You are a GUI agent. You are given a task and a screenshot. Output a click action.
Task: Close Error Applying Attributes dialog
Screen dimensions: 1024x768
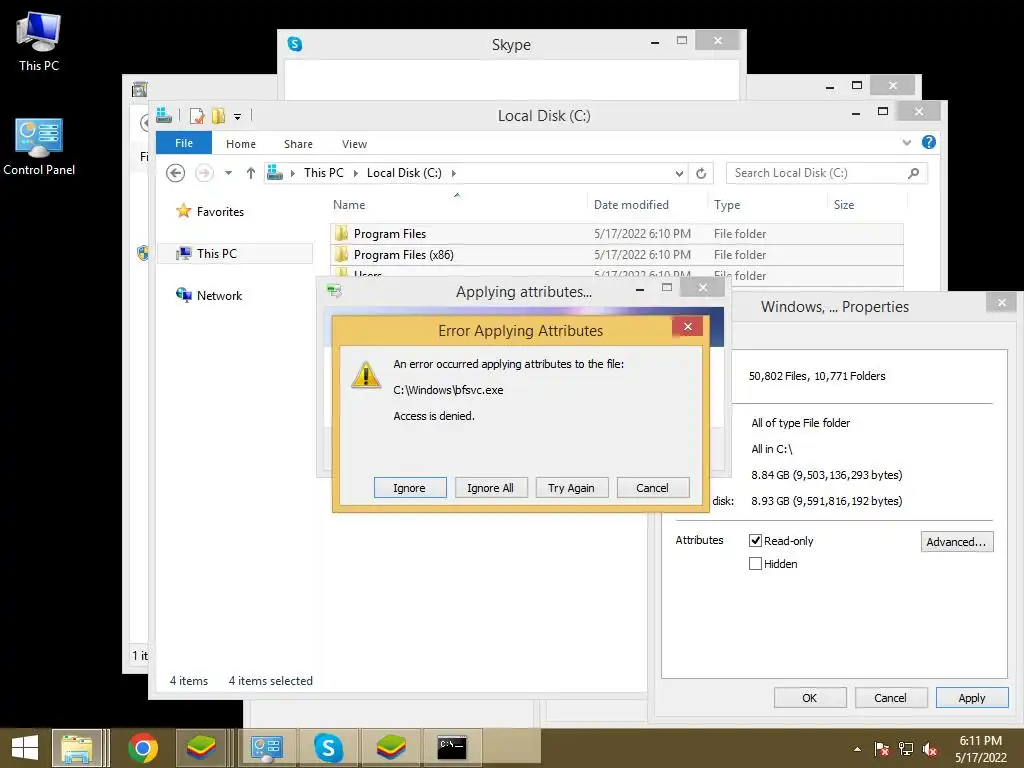pyautogui.click(x=688, y=327)
